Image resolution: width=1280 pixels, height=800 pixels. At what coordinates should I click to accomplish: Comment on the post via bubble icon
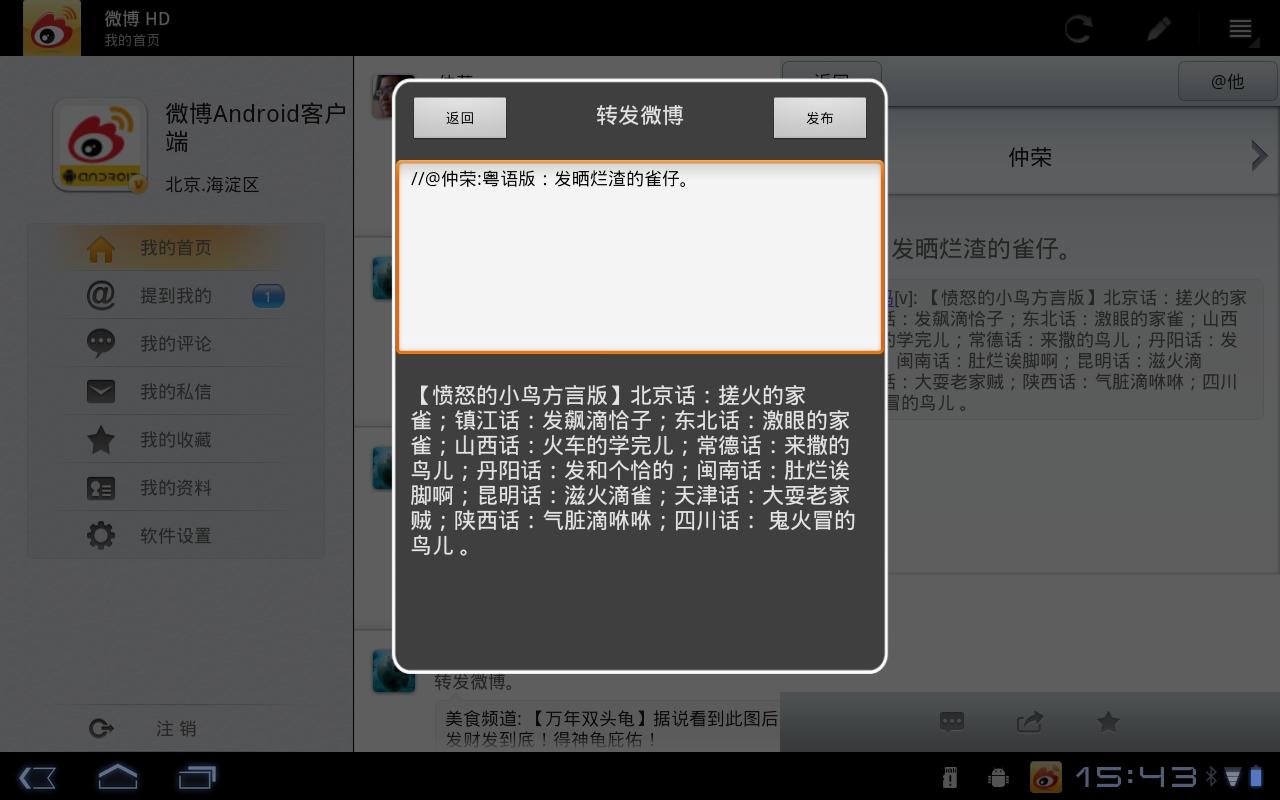pos(952,722)
